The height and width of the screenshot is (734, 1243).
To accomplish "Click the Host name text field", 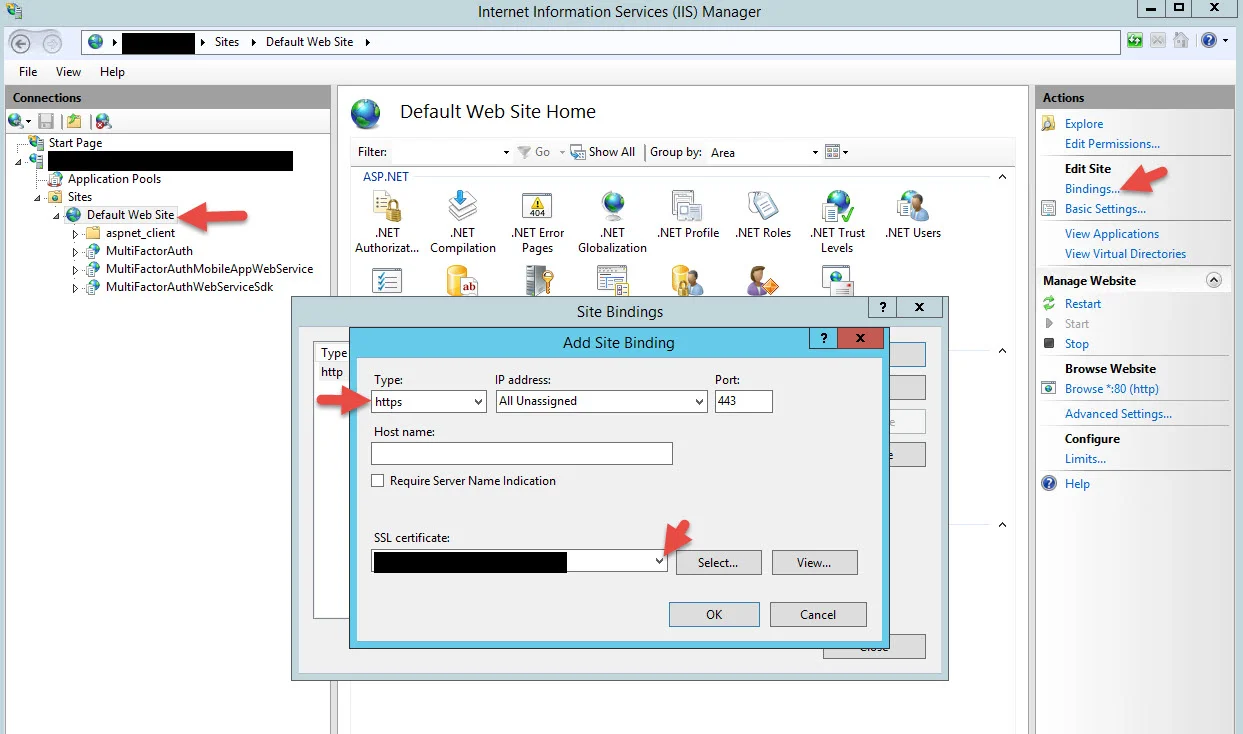I will tap(521, 454).
